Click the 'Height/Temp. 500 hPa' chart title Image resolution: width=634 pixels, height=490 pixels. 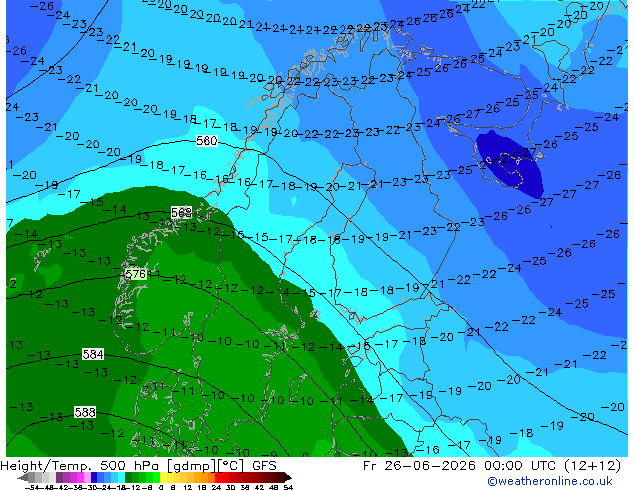(x=80, y=466)
